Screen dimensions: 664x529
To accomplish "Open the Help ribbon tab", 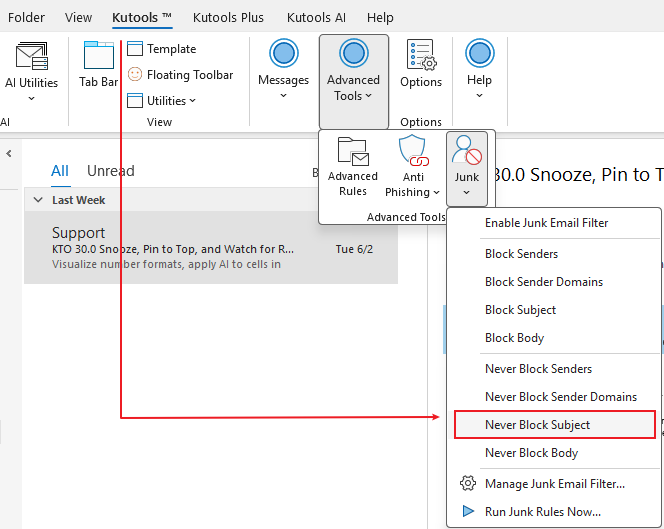I will [380, 18].
